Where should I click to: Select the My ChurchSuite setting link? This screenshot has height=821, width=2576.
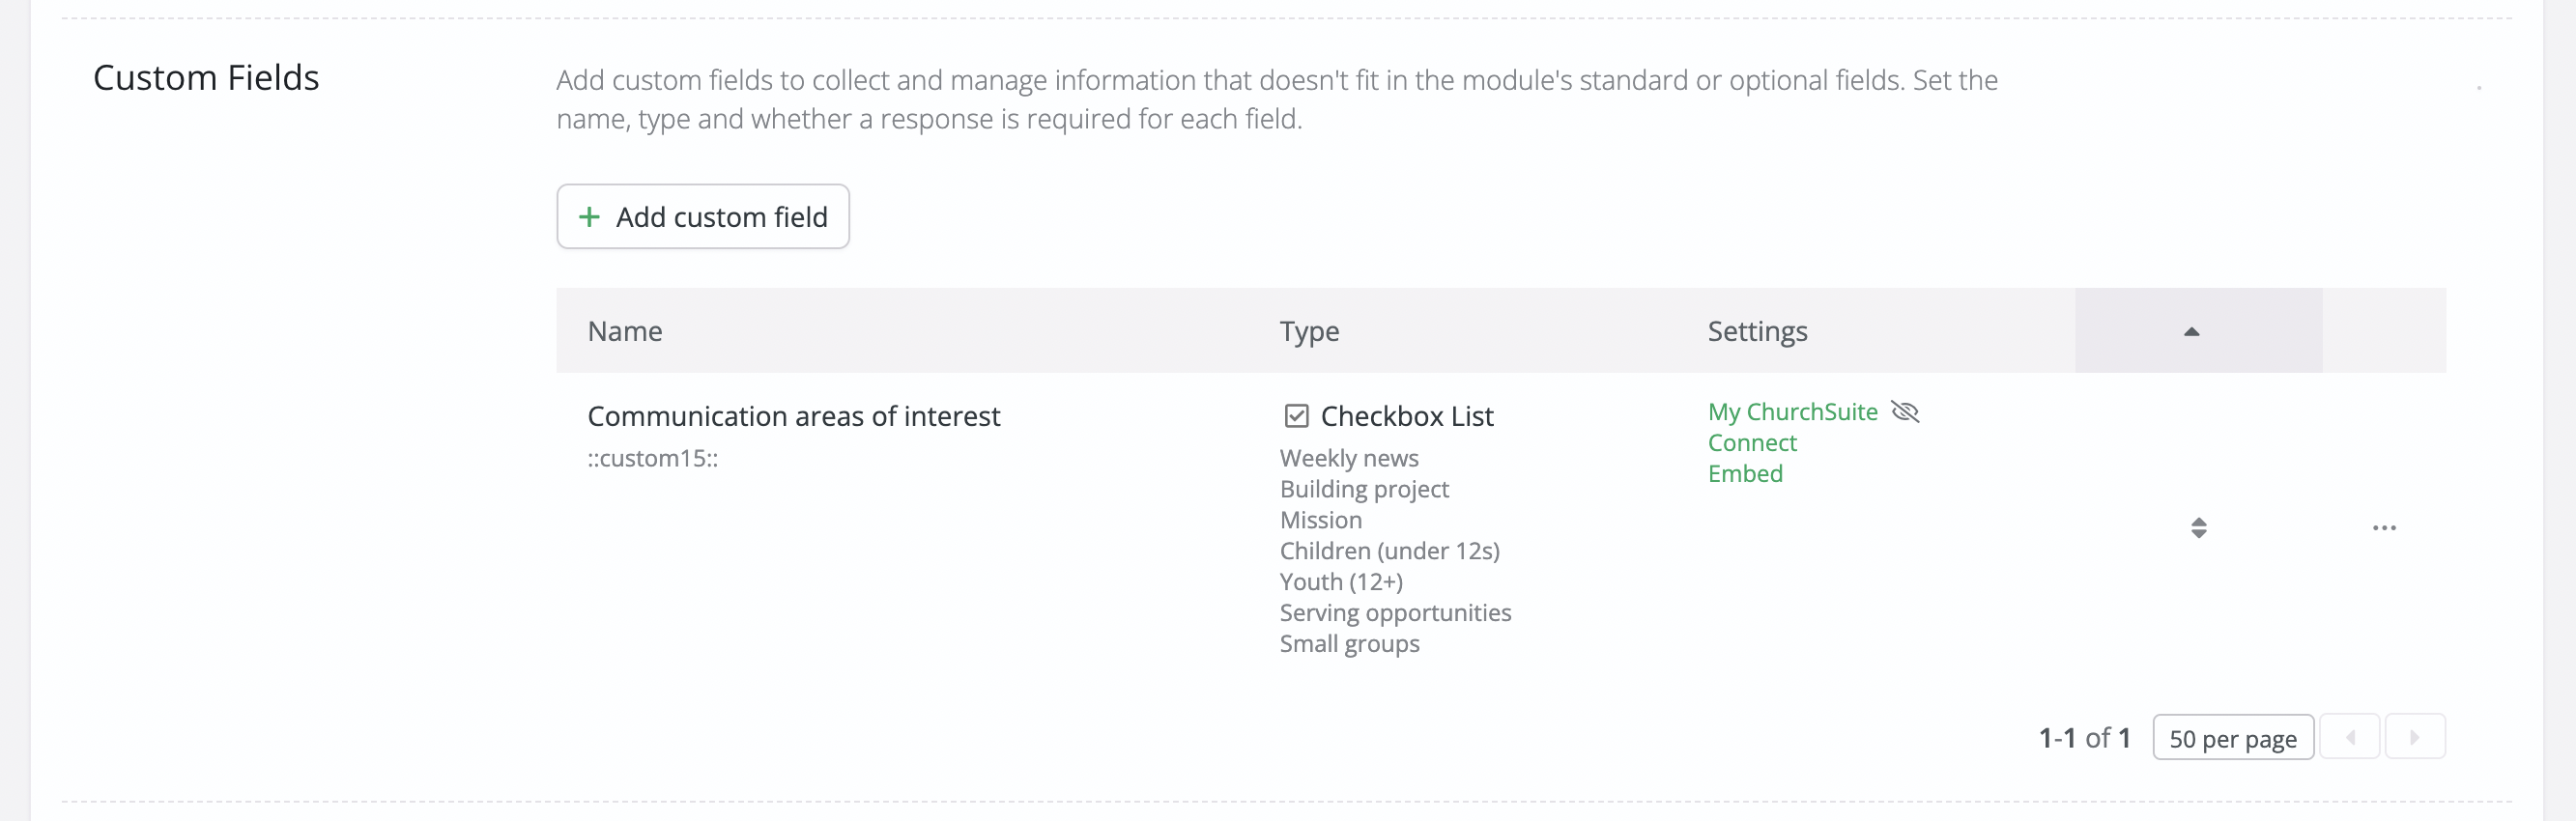1792,412
